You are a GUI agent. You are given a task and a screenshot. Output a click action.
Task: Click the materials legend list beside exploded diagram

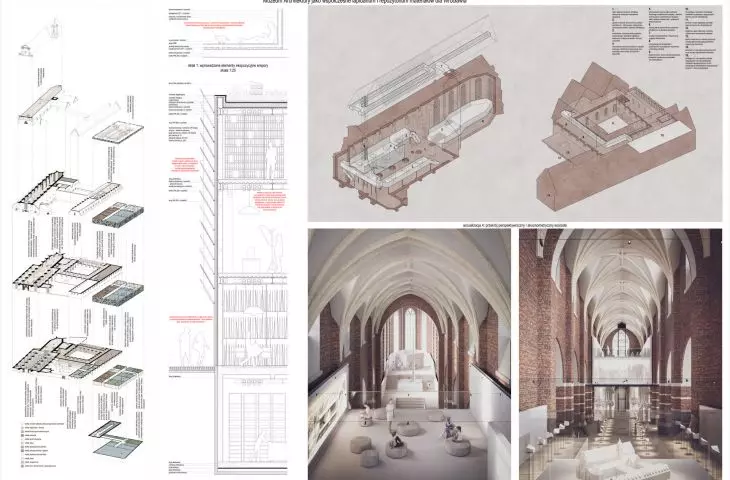(x=40, y=445)
